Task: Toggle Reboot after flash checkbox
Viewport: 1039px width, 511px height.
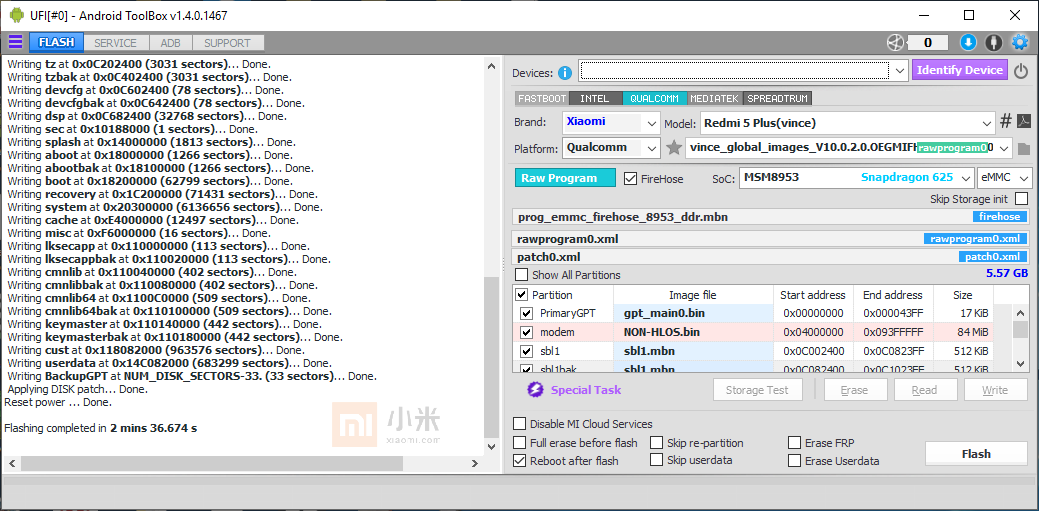Action: click(x=520, y=461)
